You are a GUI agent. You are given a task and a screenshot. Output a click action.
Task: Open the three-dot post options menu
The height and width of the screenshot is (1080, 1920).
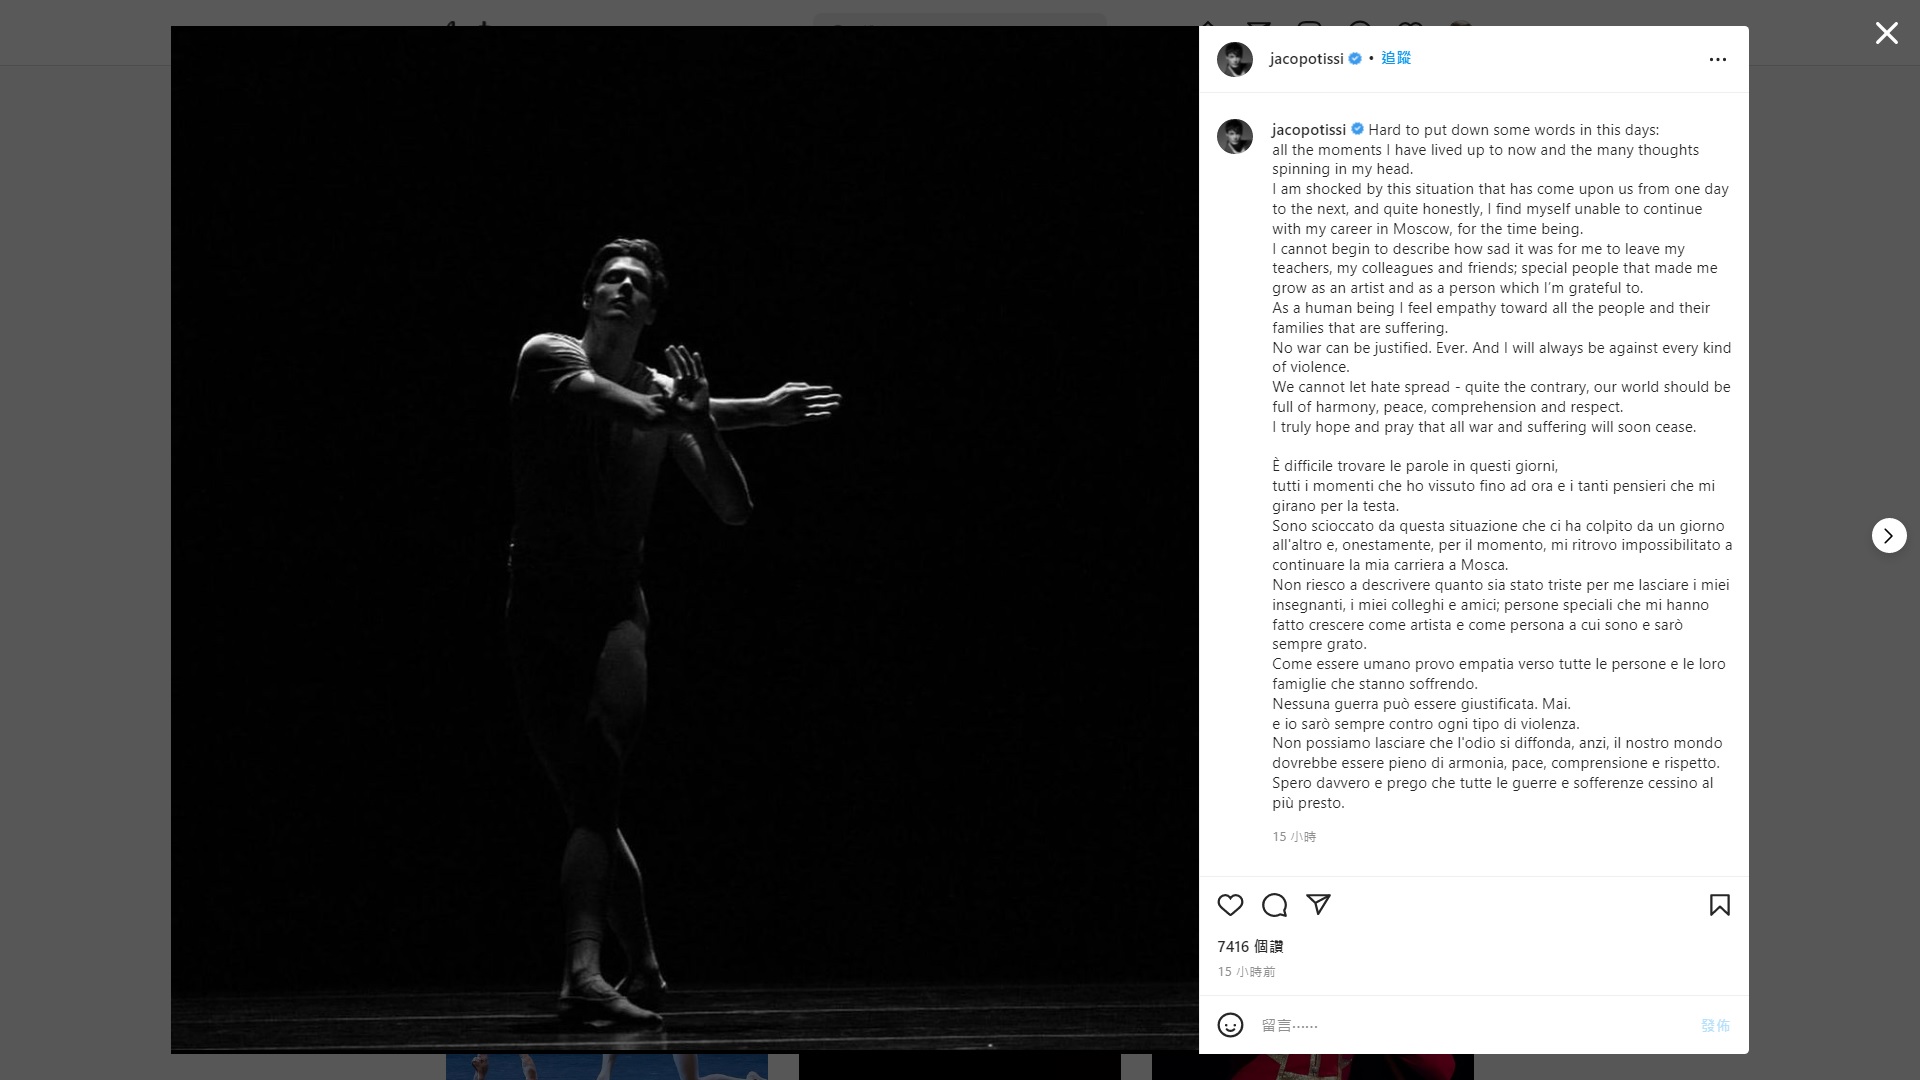coord(1717,60)
